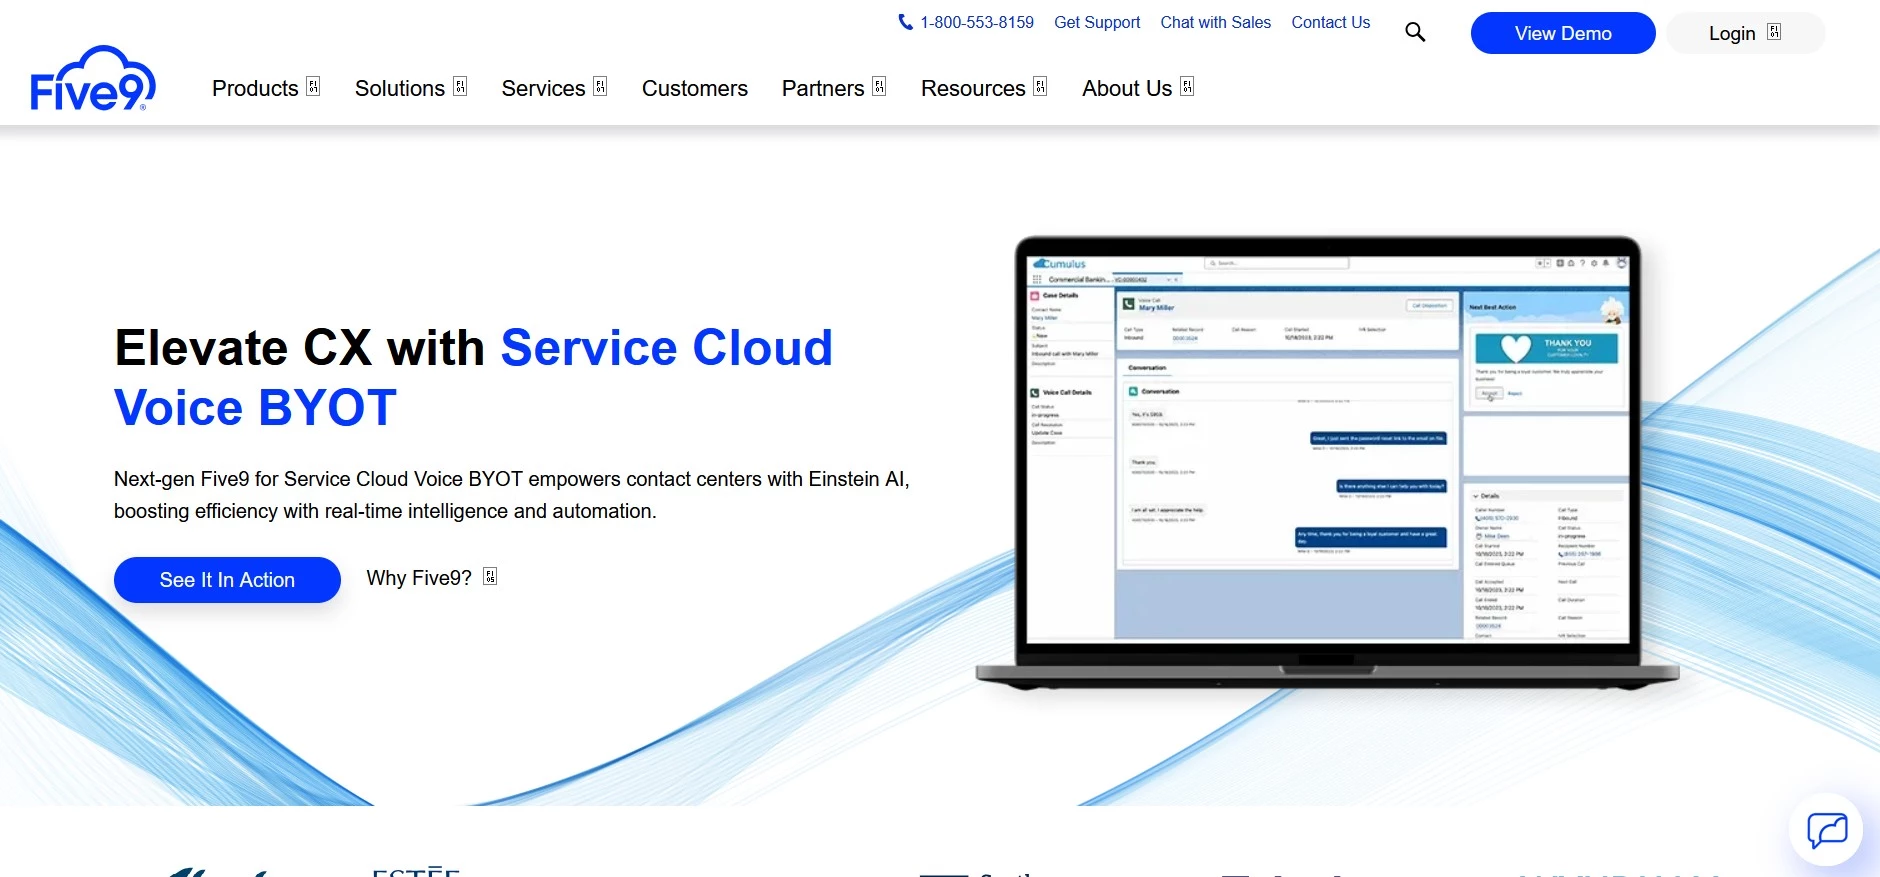
Task: Click the laptop product screenshot image
Action: pyautogui.click(x=1327, y=463)
